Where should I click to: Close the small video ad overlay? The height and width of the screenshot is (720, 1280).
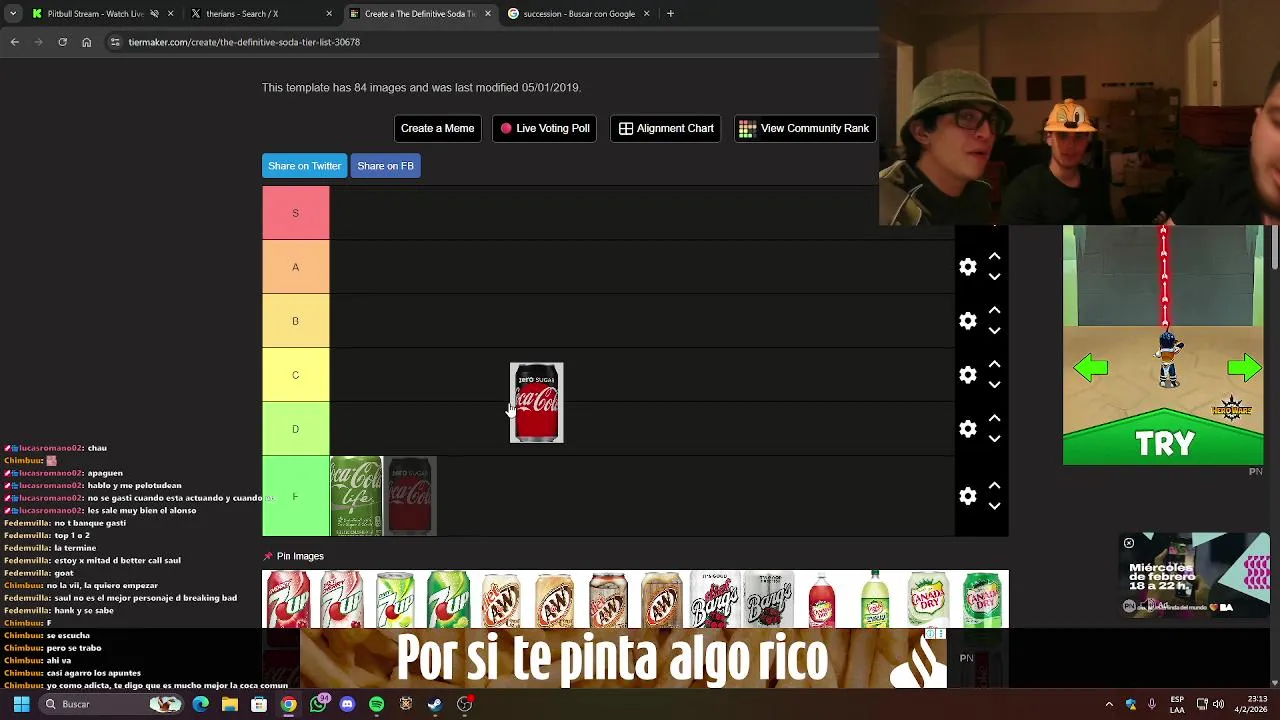coord(1129,543)
